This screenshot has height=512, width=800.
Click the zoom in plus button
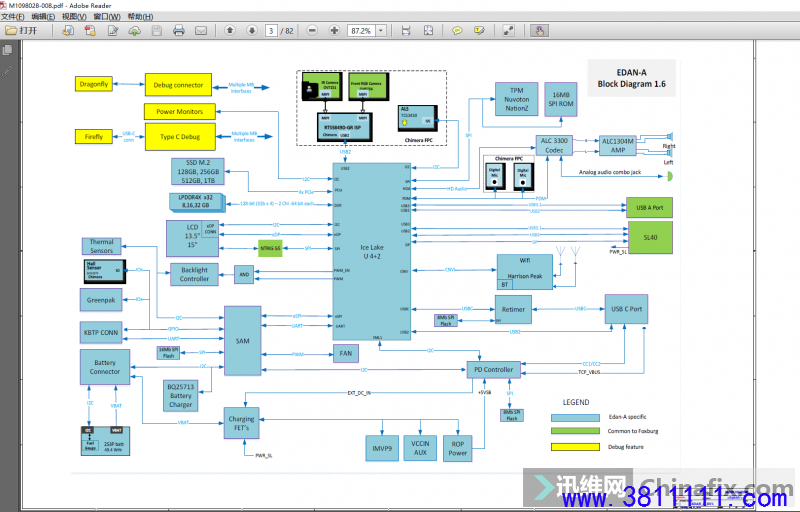click(334, 31)
